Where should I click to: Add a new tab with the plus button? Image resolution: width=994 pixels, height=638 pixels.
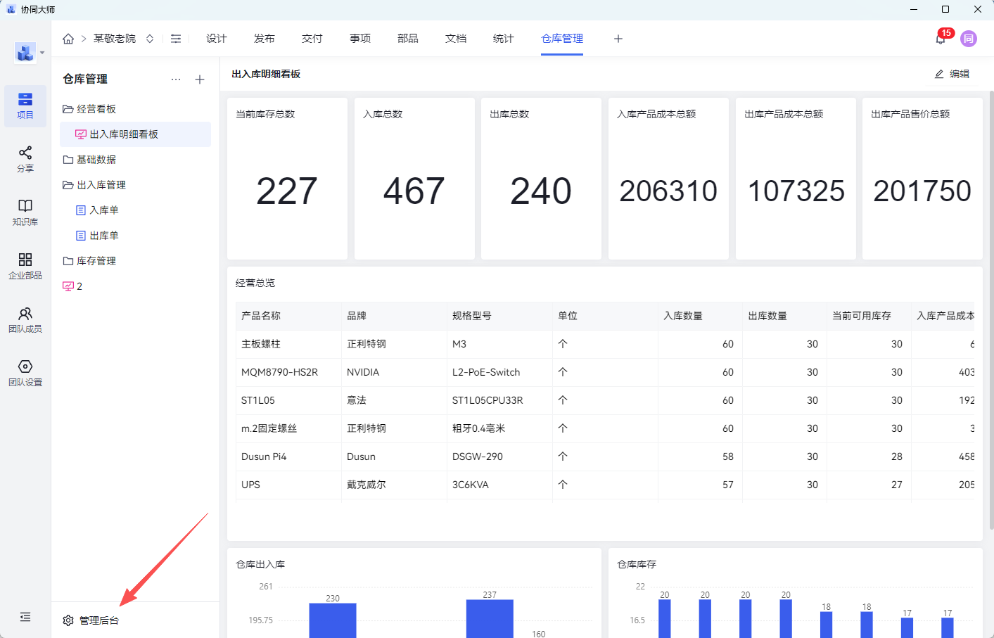(x=618, y=39)
